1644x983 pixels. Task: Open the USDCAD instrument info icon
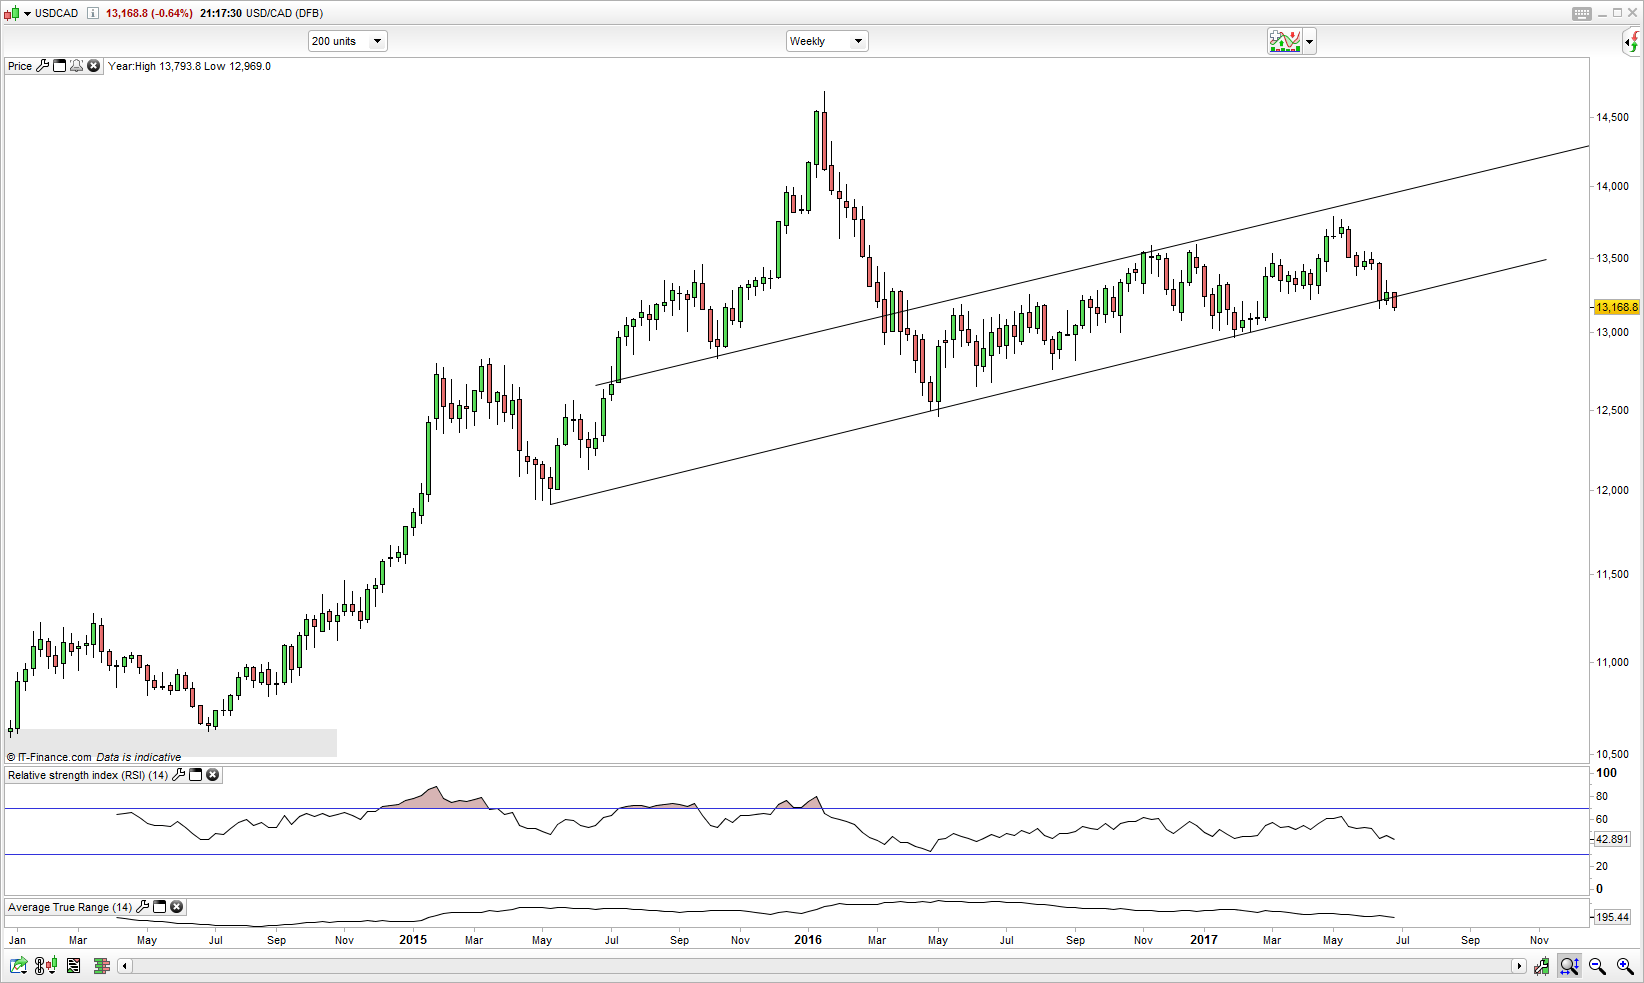tap(93, 13)
